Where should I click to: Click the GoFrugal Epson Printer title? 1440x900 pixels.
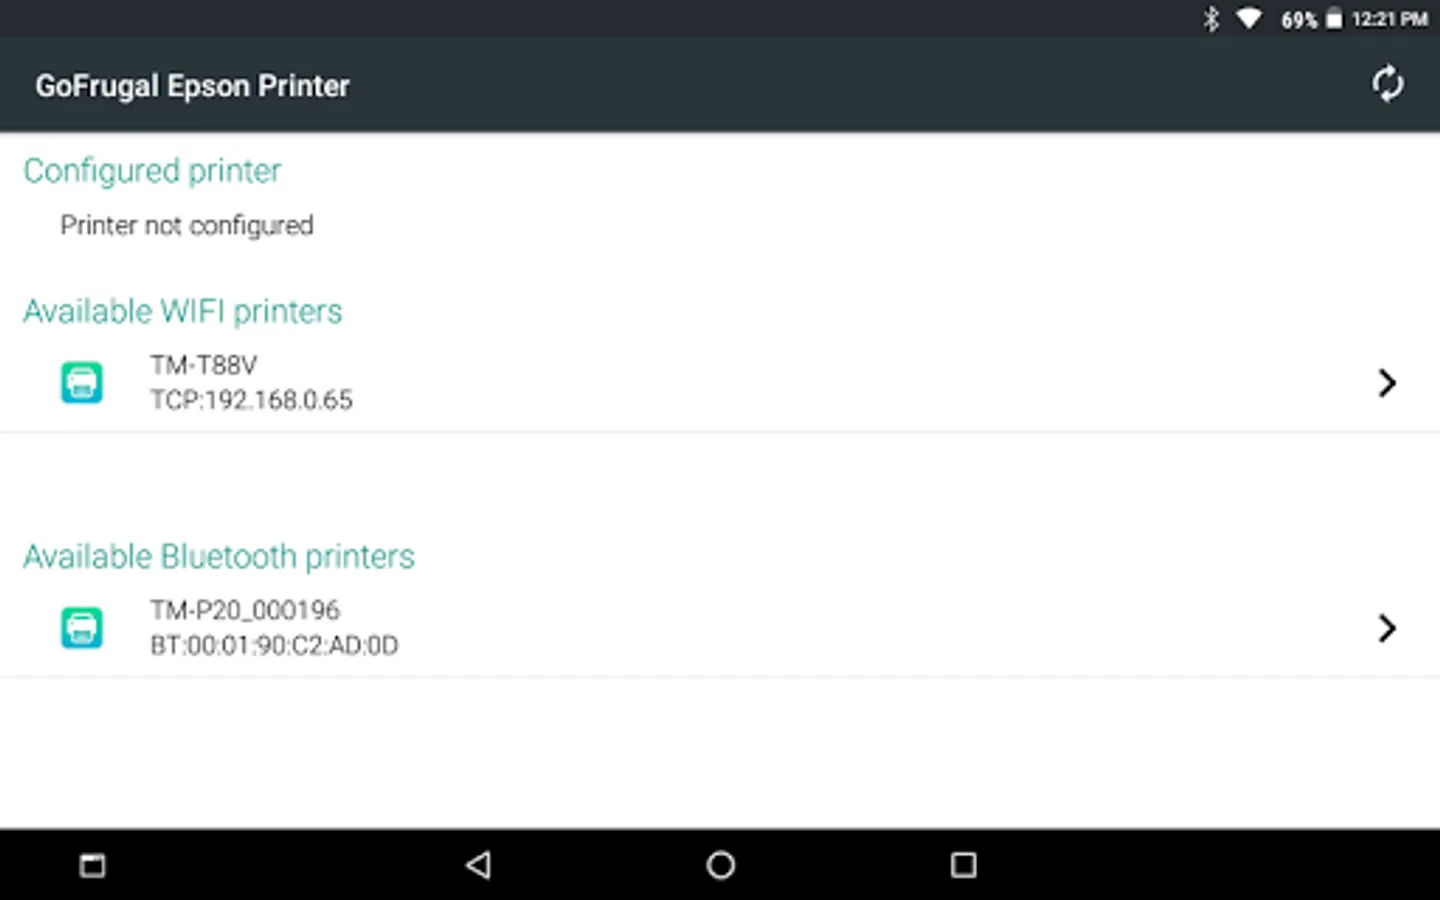point(192,86)
